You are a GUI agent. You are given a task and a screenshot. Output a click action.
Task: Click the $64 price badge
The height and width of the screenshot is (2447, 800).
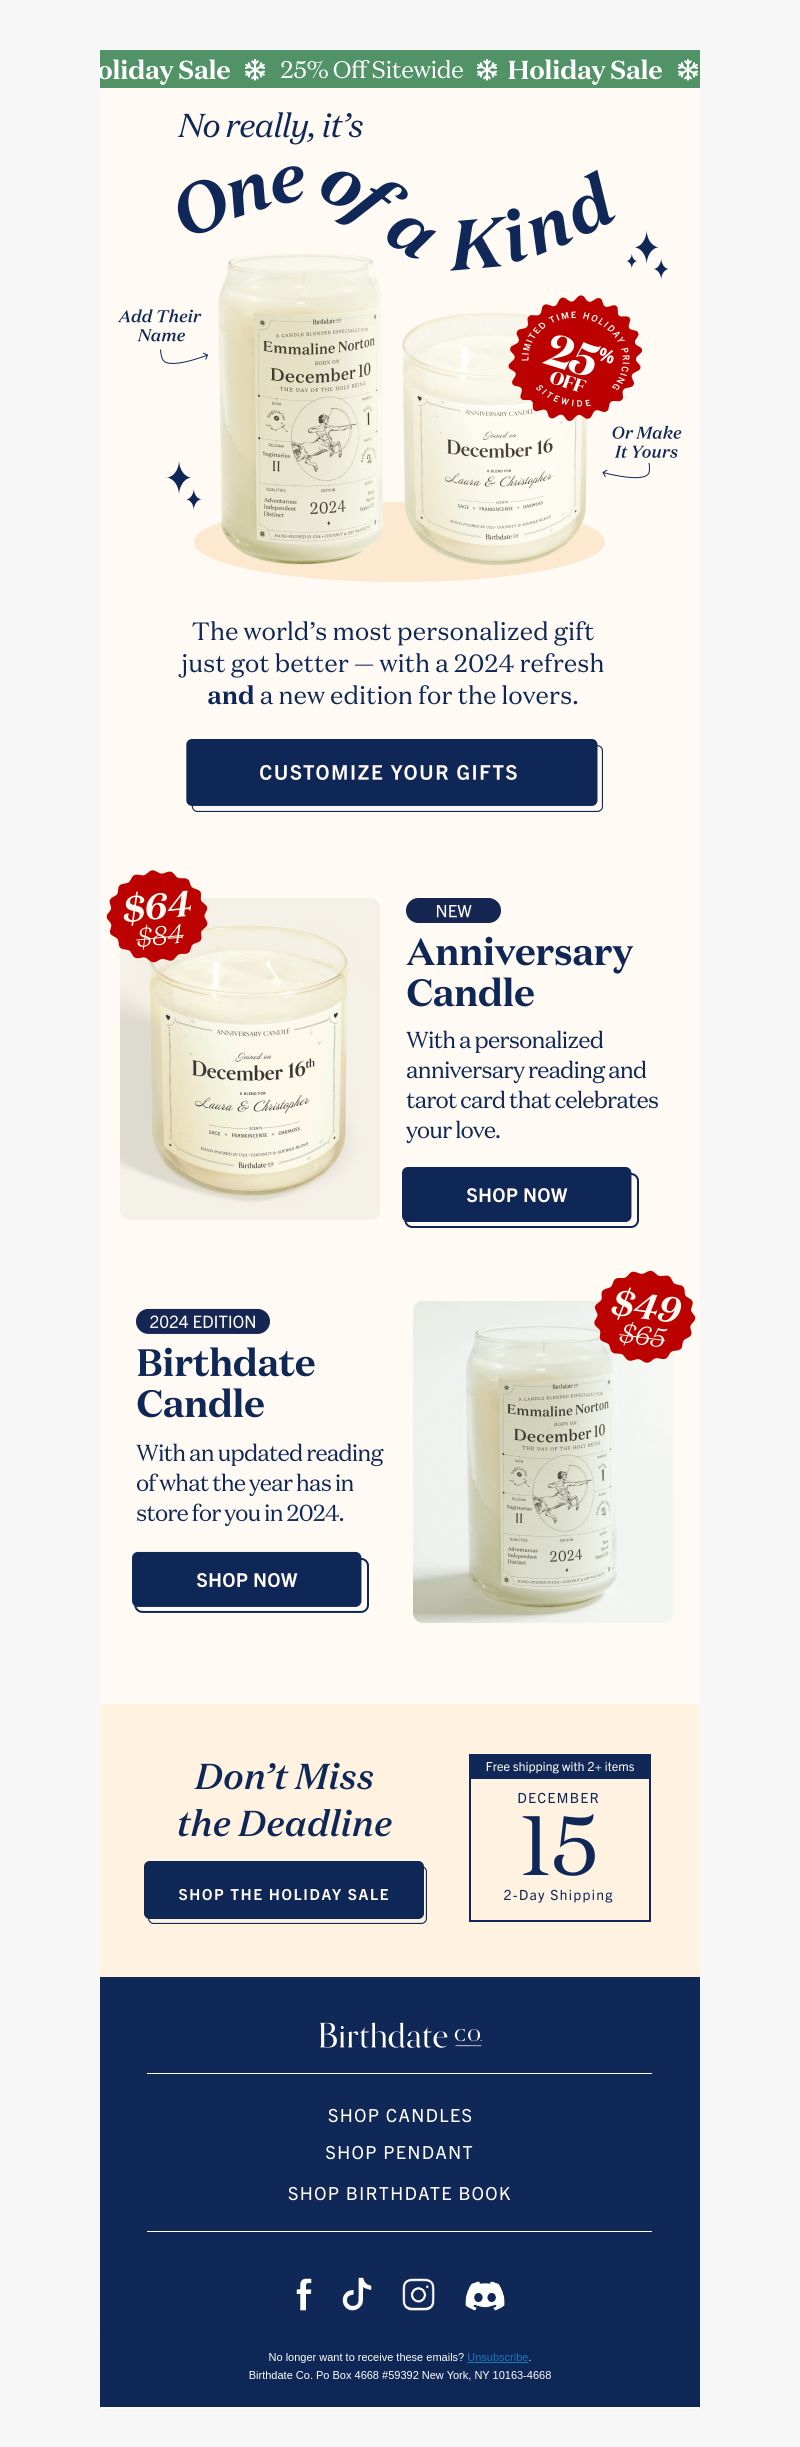(x=158, y=916)
